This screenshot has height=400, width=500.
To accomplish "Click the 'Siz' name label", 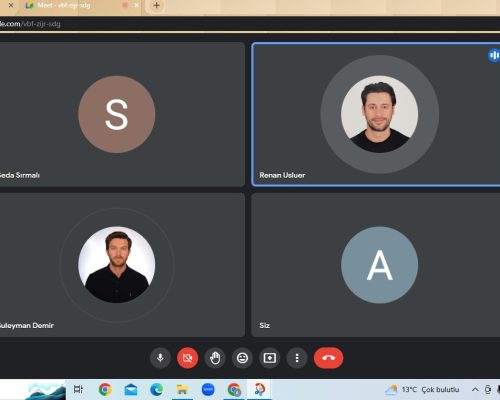I will coord(265,325).
